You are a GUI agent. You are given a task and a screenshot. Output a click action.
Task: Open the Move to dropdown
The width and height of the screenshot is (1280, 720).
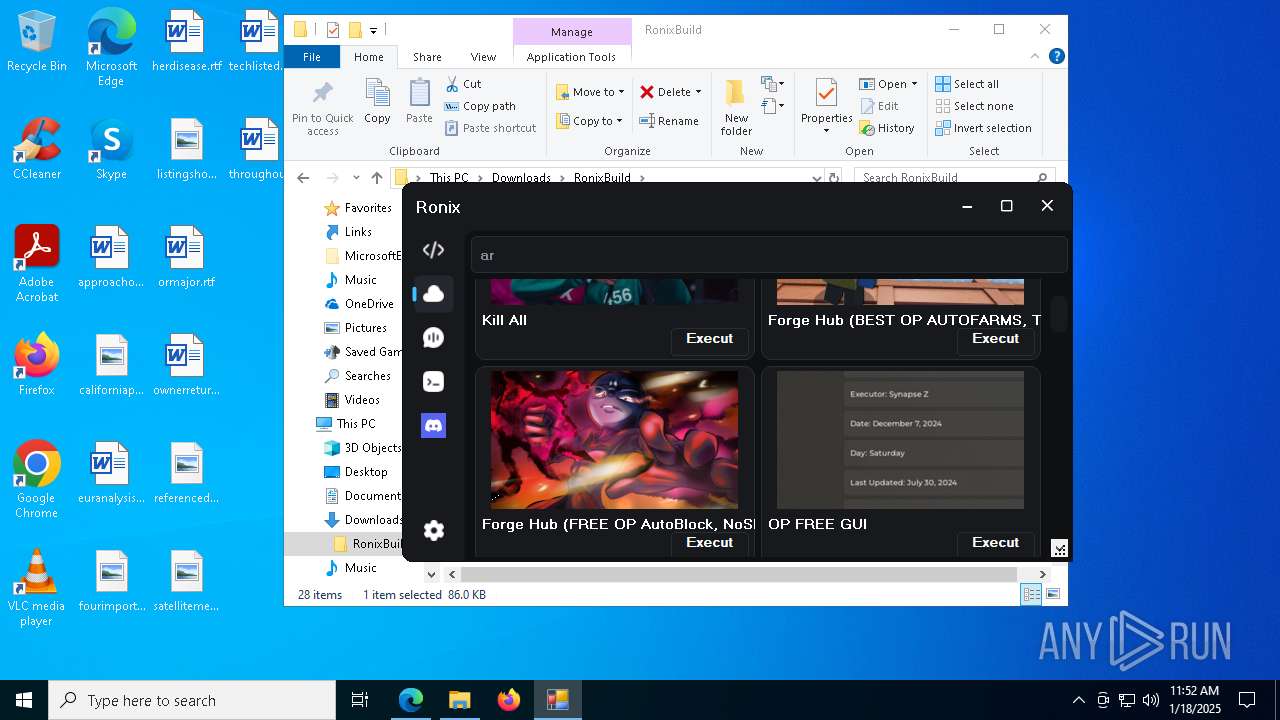(x=590, y=92)
